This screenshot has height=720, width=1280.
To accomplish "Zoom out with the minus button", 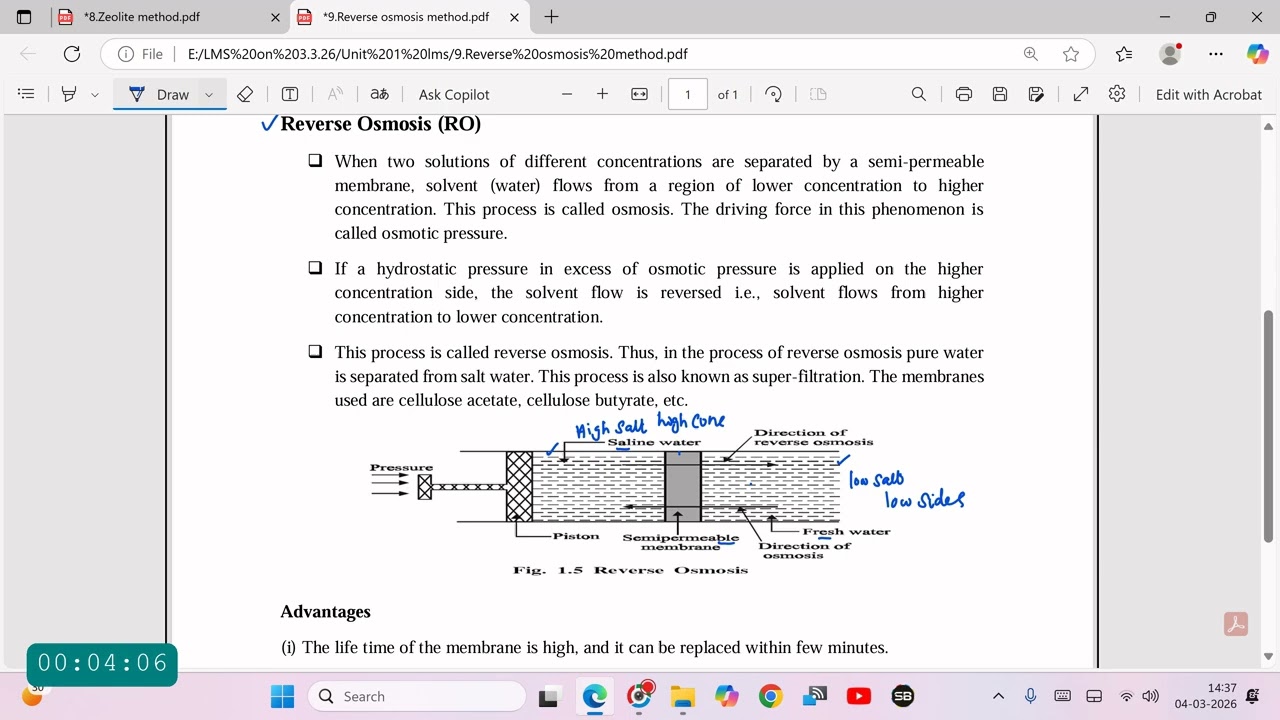I will [567, 94].
